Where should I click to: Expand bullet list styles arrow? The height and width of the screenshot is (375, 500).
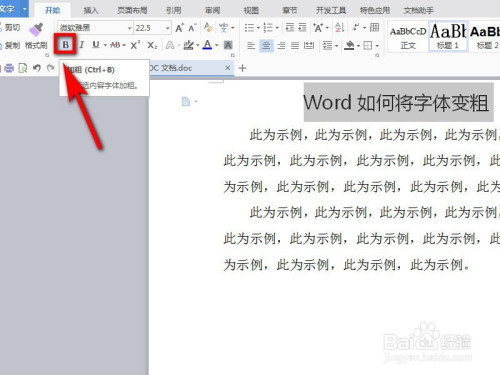point(258,28)
